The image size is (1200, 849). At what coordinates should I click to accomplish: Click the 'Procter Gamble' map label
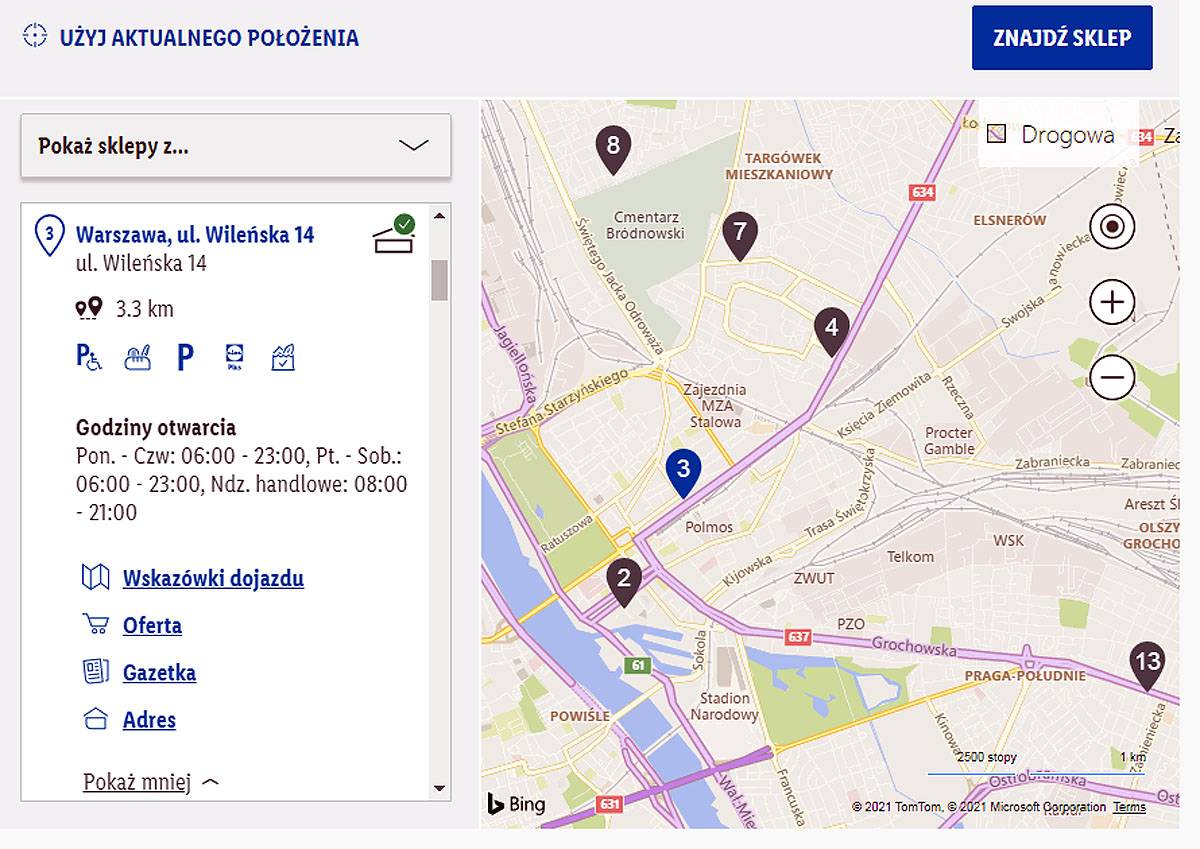click(x=949, y=441)
